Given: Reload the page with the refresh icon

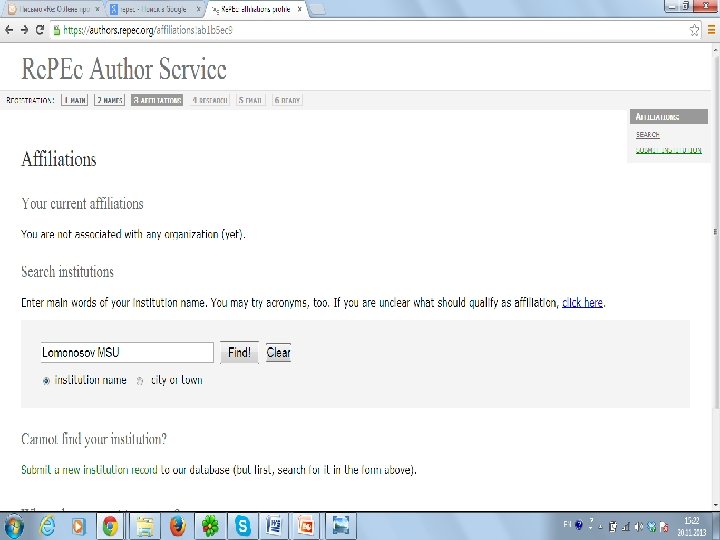Looking at the screenshot, I should pos(40,30).
